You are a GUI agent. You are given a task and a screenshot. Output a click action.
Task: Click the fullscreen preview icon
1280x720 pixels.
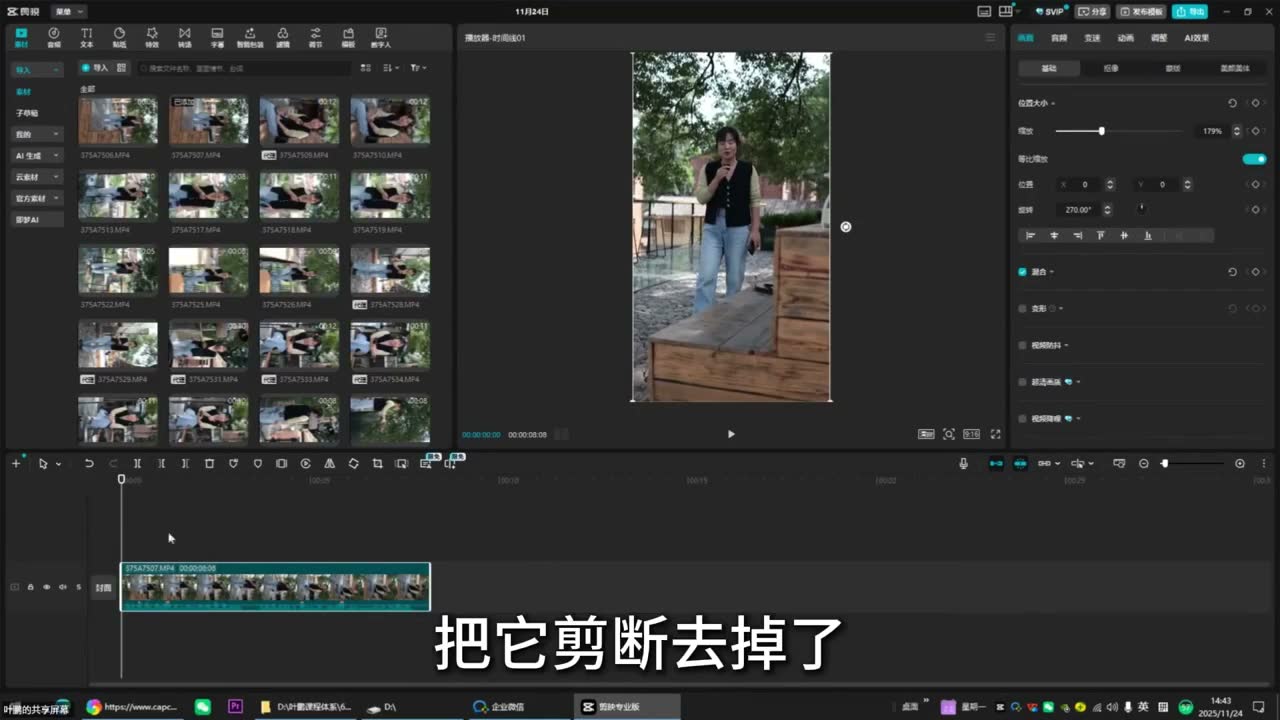click(x=995, y=434)
